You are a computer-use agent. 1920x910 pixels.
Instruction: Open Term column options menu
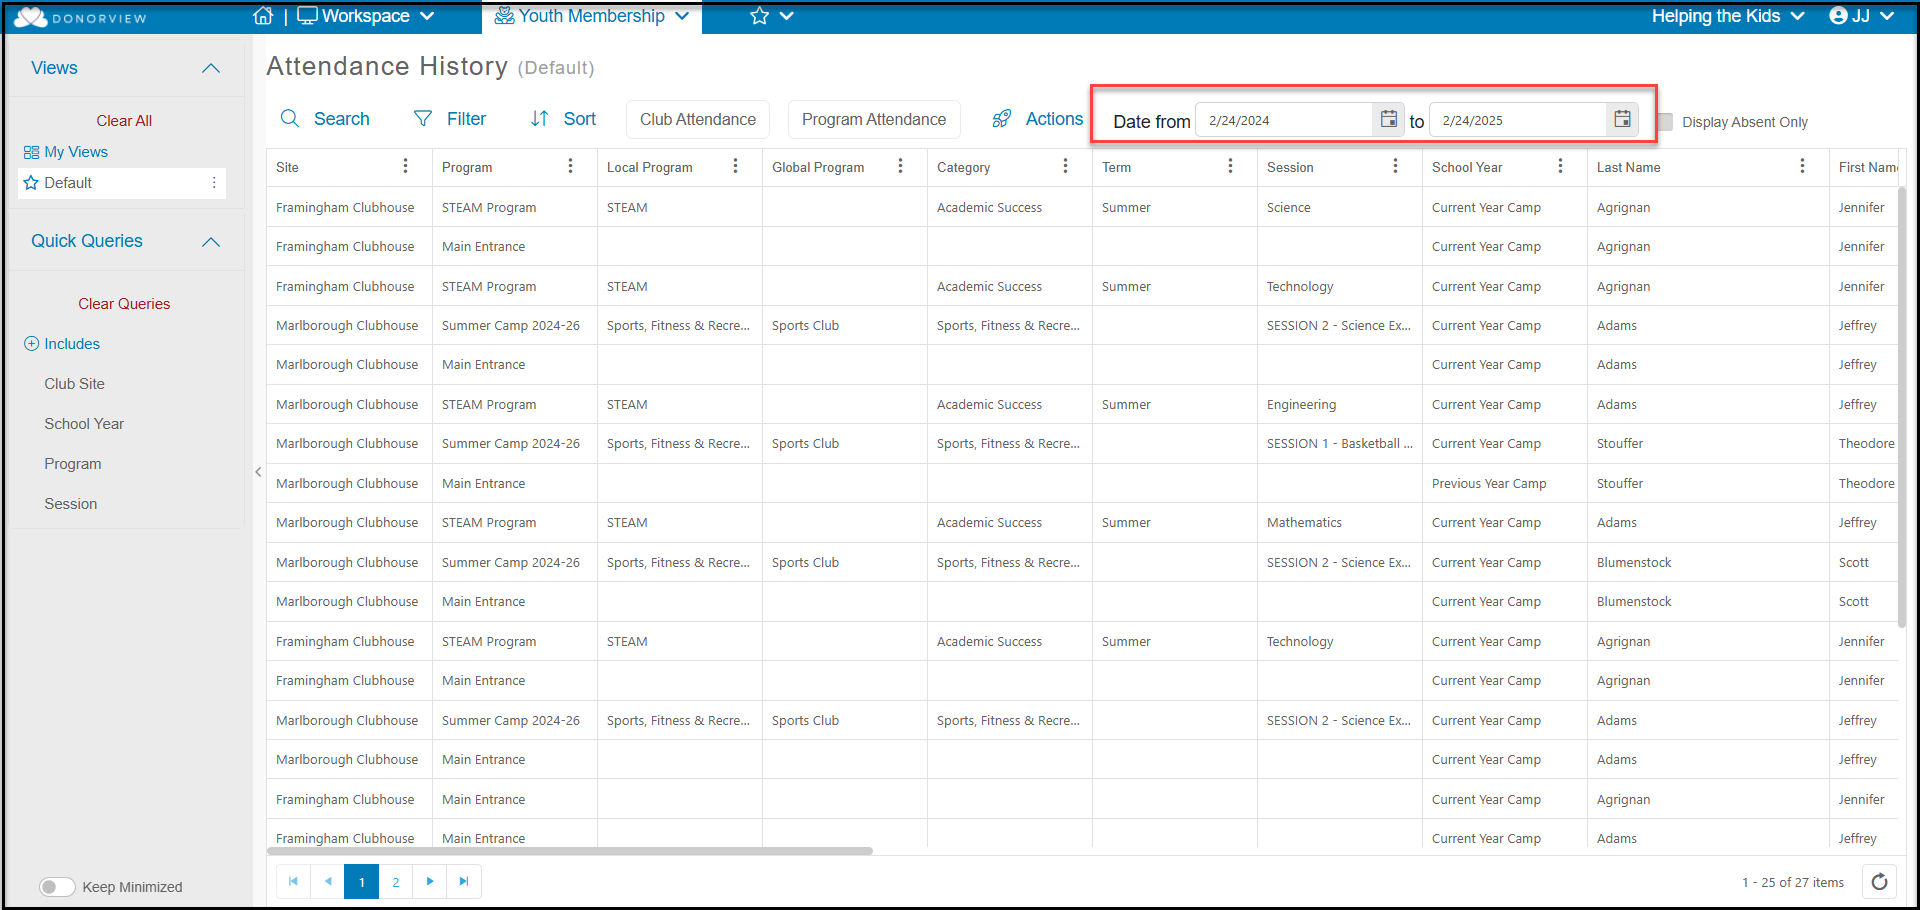[x=1230, y=166]
